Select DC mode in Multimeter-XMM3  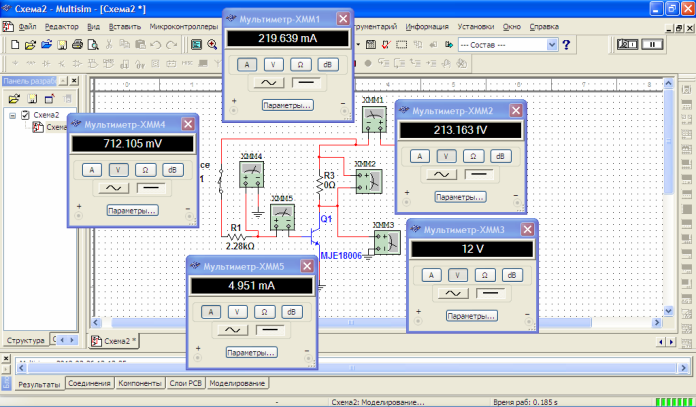click(490, 293)
